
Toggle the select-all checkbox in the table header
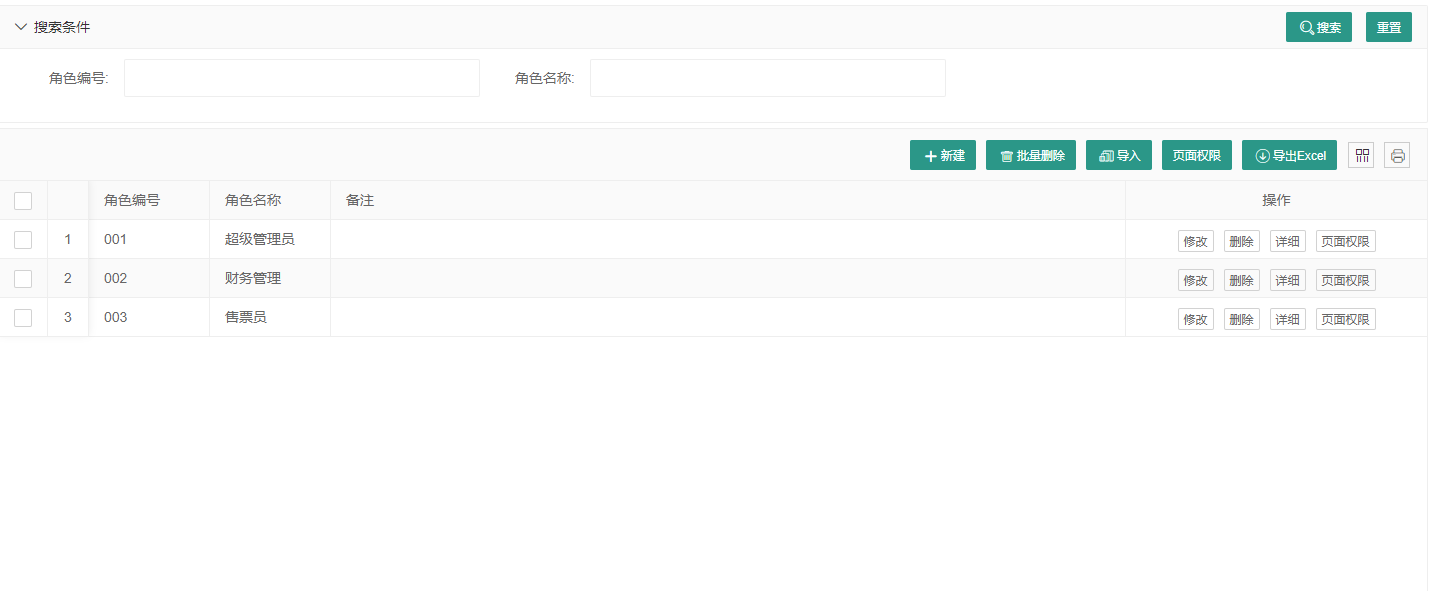(23, 201)
